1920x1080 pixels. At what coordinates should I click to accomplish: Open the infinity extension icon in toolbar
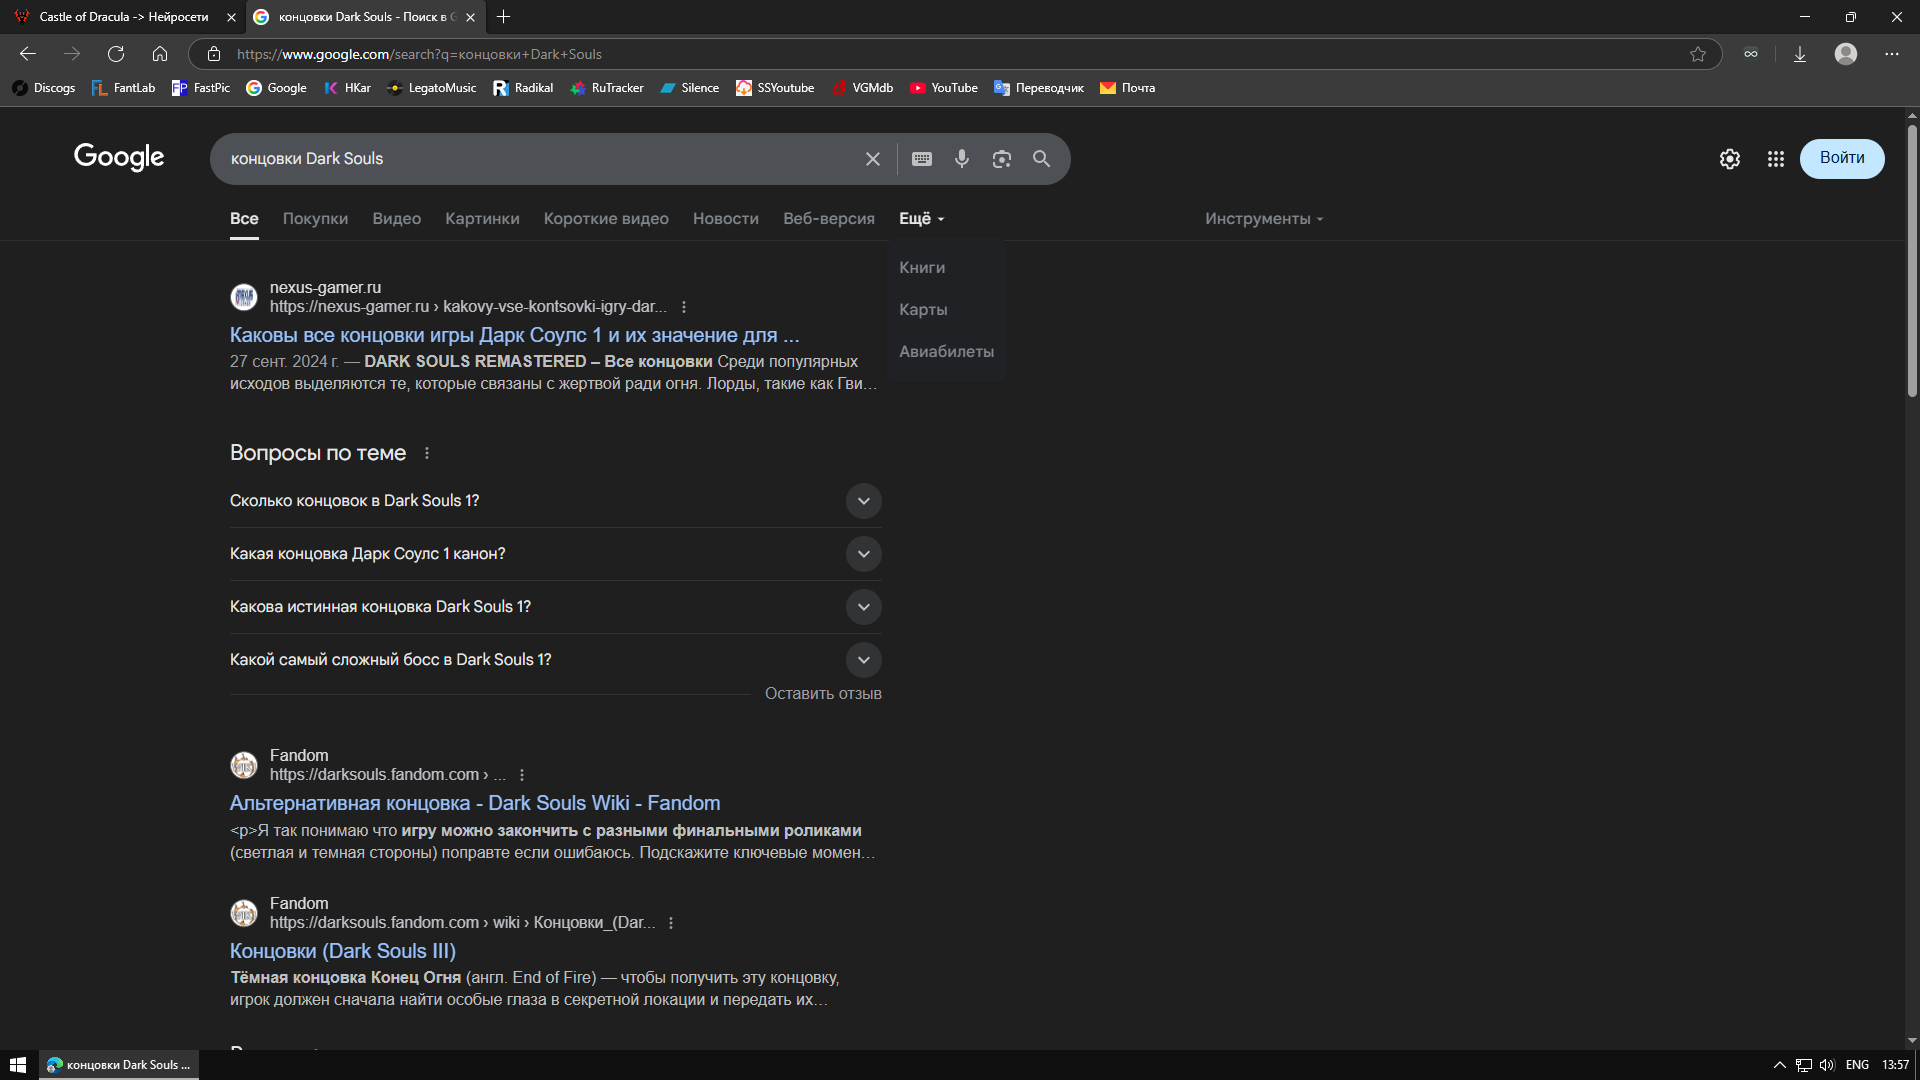point(1751,54)
